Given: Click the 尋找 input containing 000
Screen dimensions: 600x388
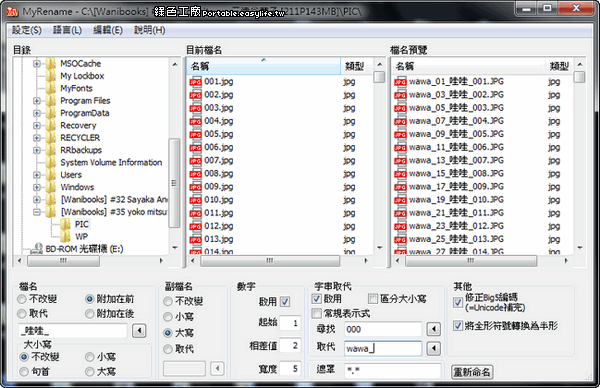Looking at the screenshot, I should pos(383,329).
